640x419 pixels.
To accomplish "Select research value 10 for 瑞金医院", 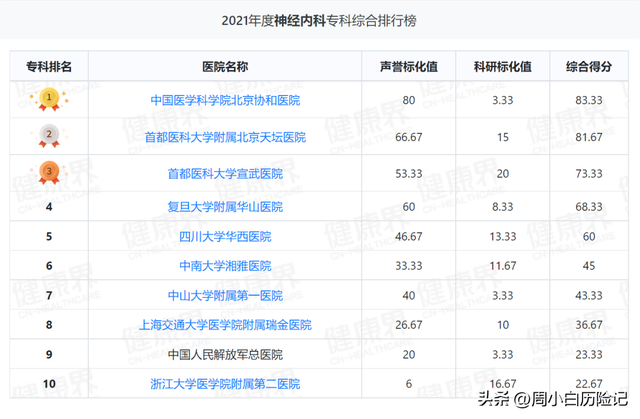I will pyautogui.click(x=502, y=325).
